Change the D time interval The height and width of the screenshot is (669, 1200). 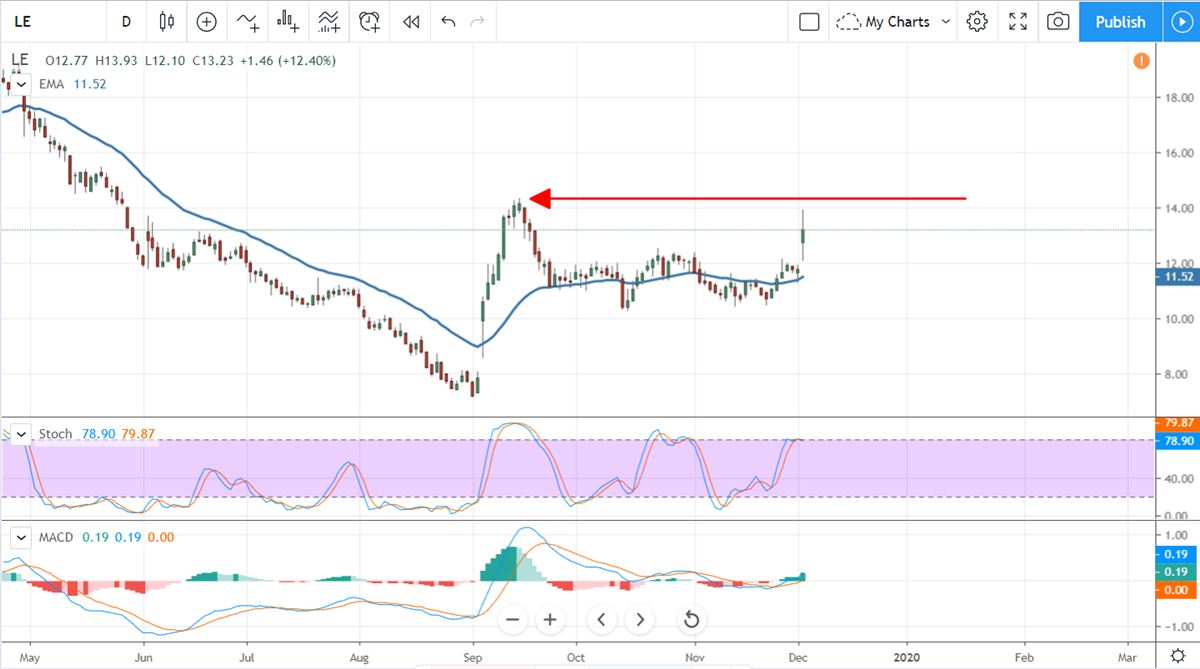tap(126, 21)
